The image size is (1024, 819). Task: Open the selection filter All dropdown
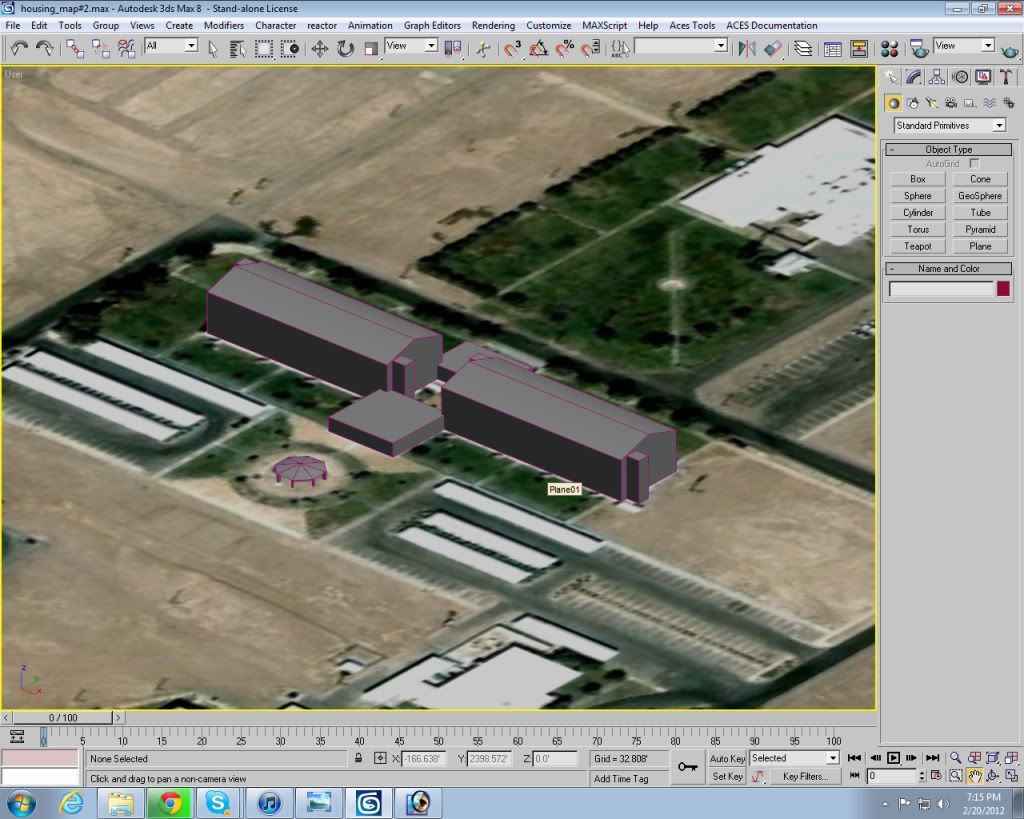point(171,46)
